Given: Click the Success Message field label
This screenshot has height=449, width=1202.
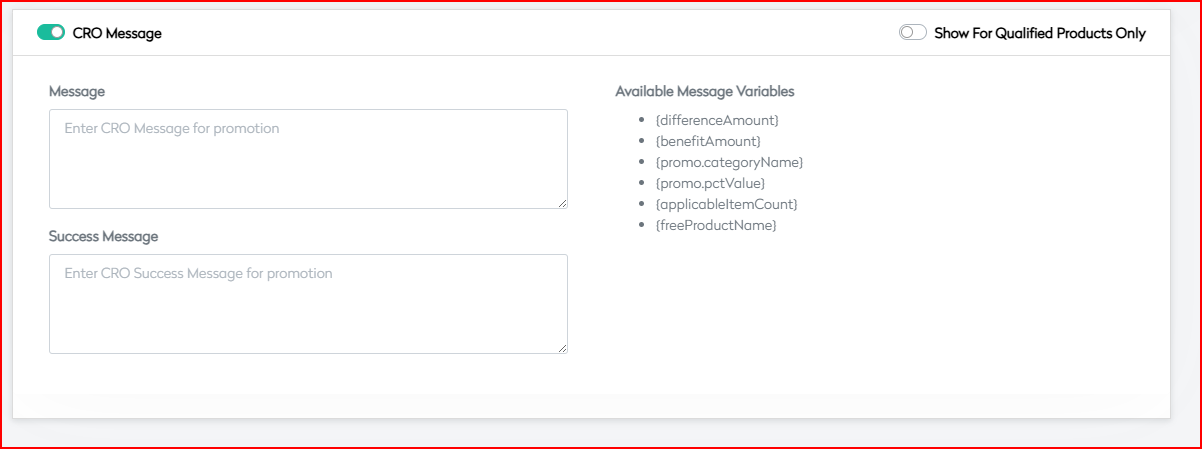Looking at the screenshot, I should tap(103, 236).
